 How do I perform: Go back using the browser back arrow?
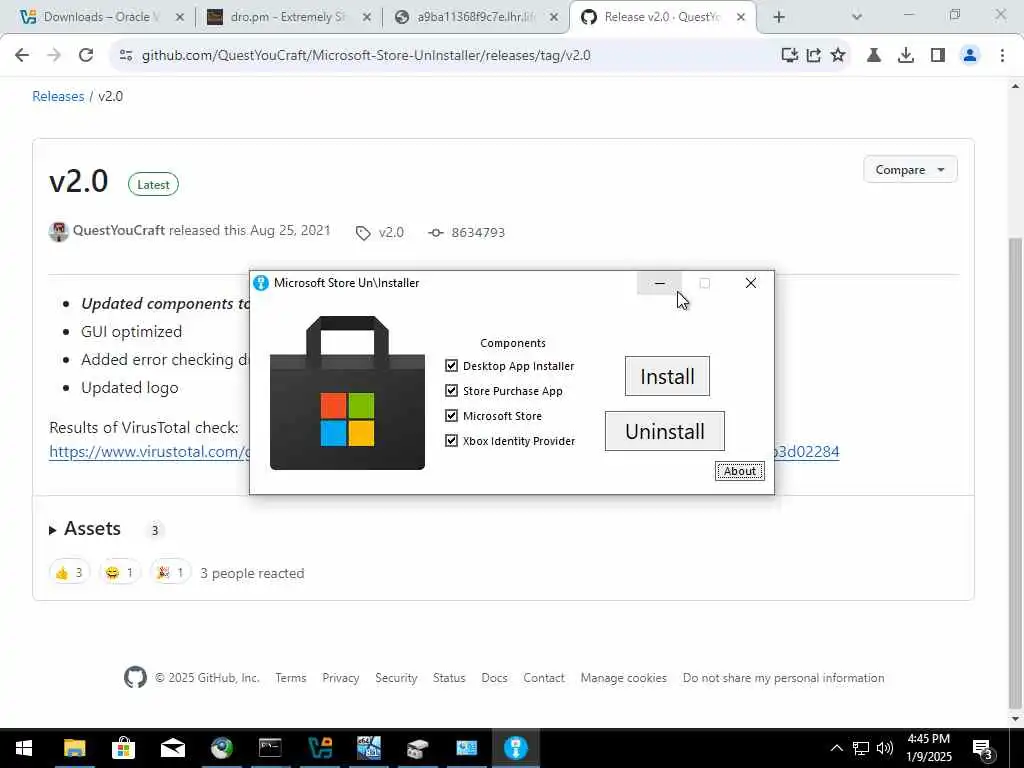pyautogui.click(x=22, y=56)
